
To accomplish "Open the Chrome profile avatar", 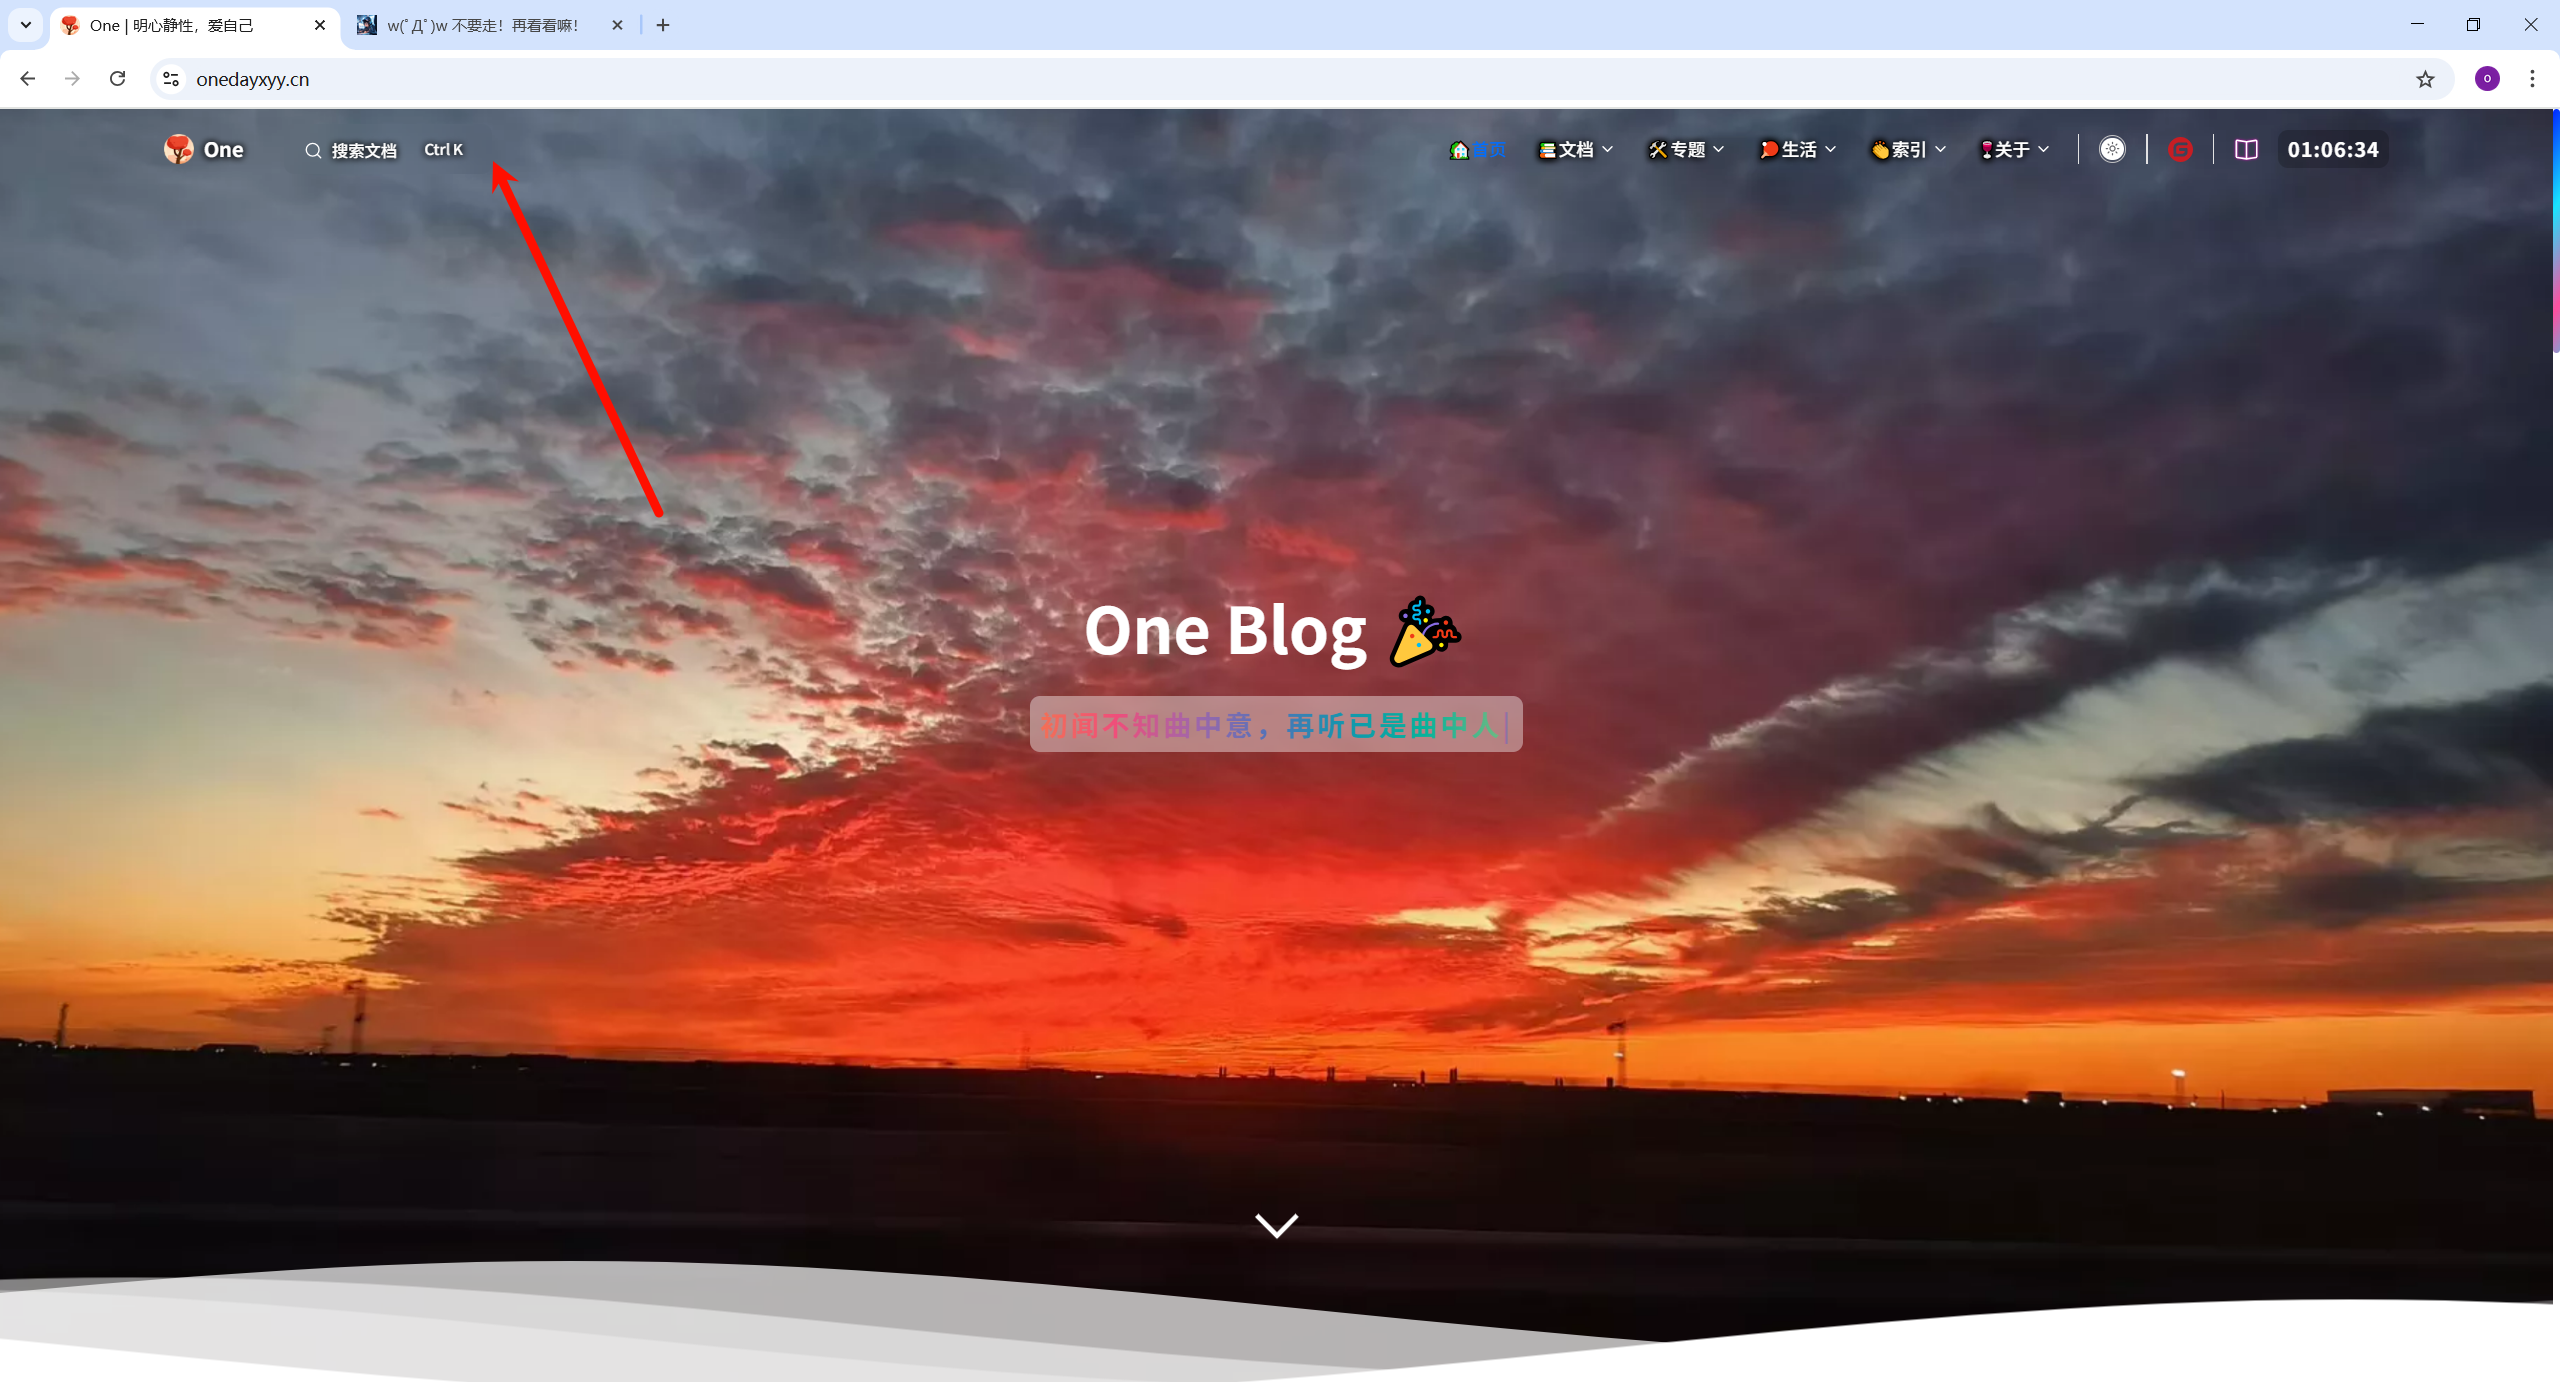I will point(2487,79).
